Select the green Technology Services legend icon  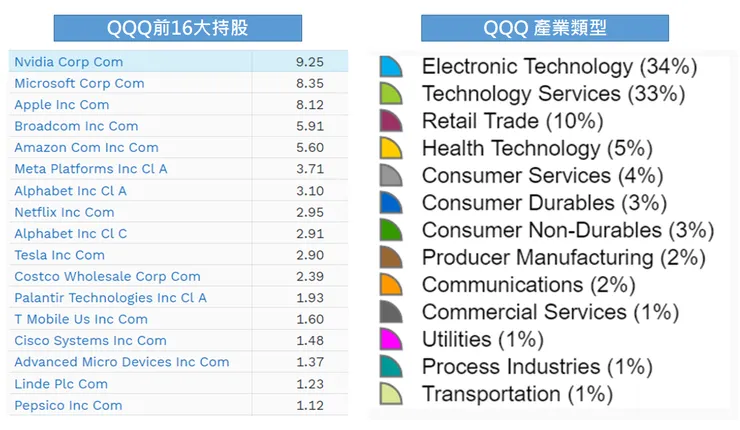click(x=391, y=94)
